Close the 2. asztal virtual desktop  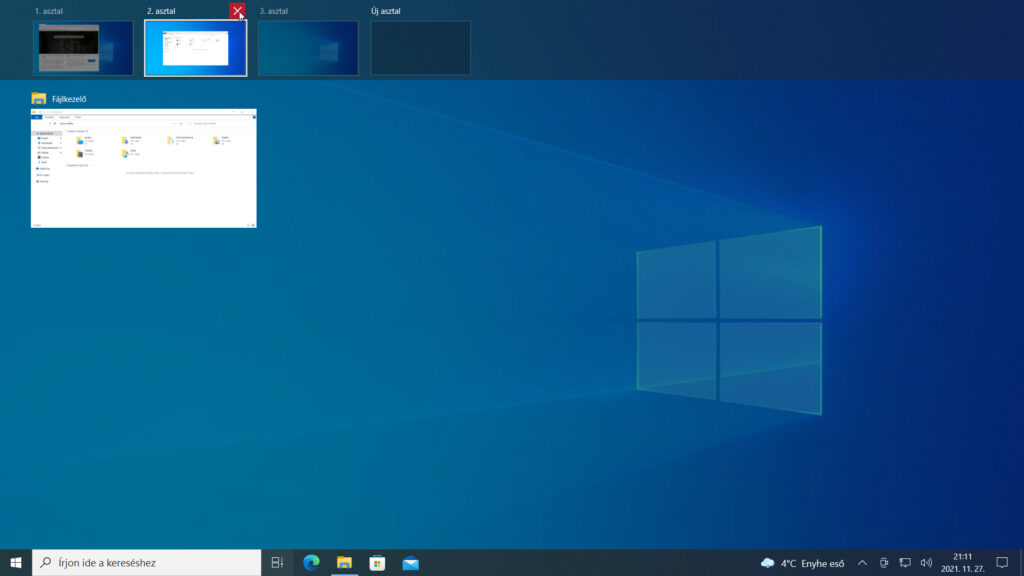(x=237, y=11)
